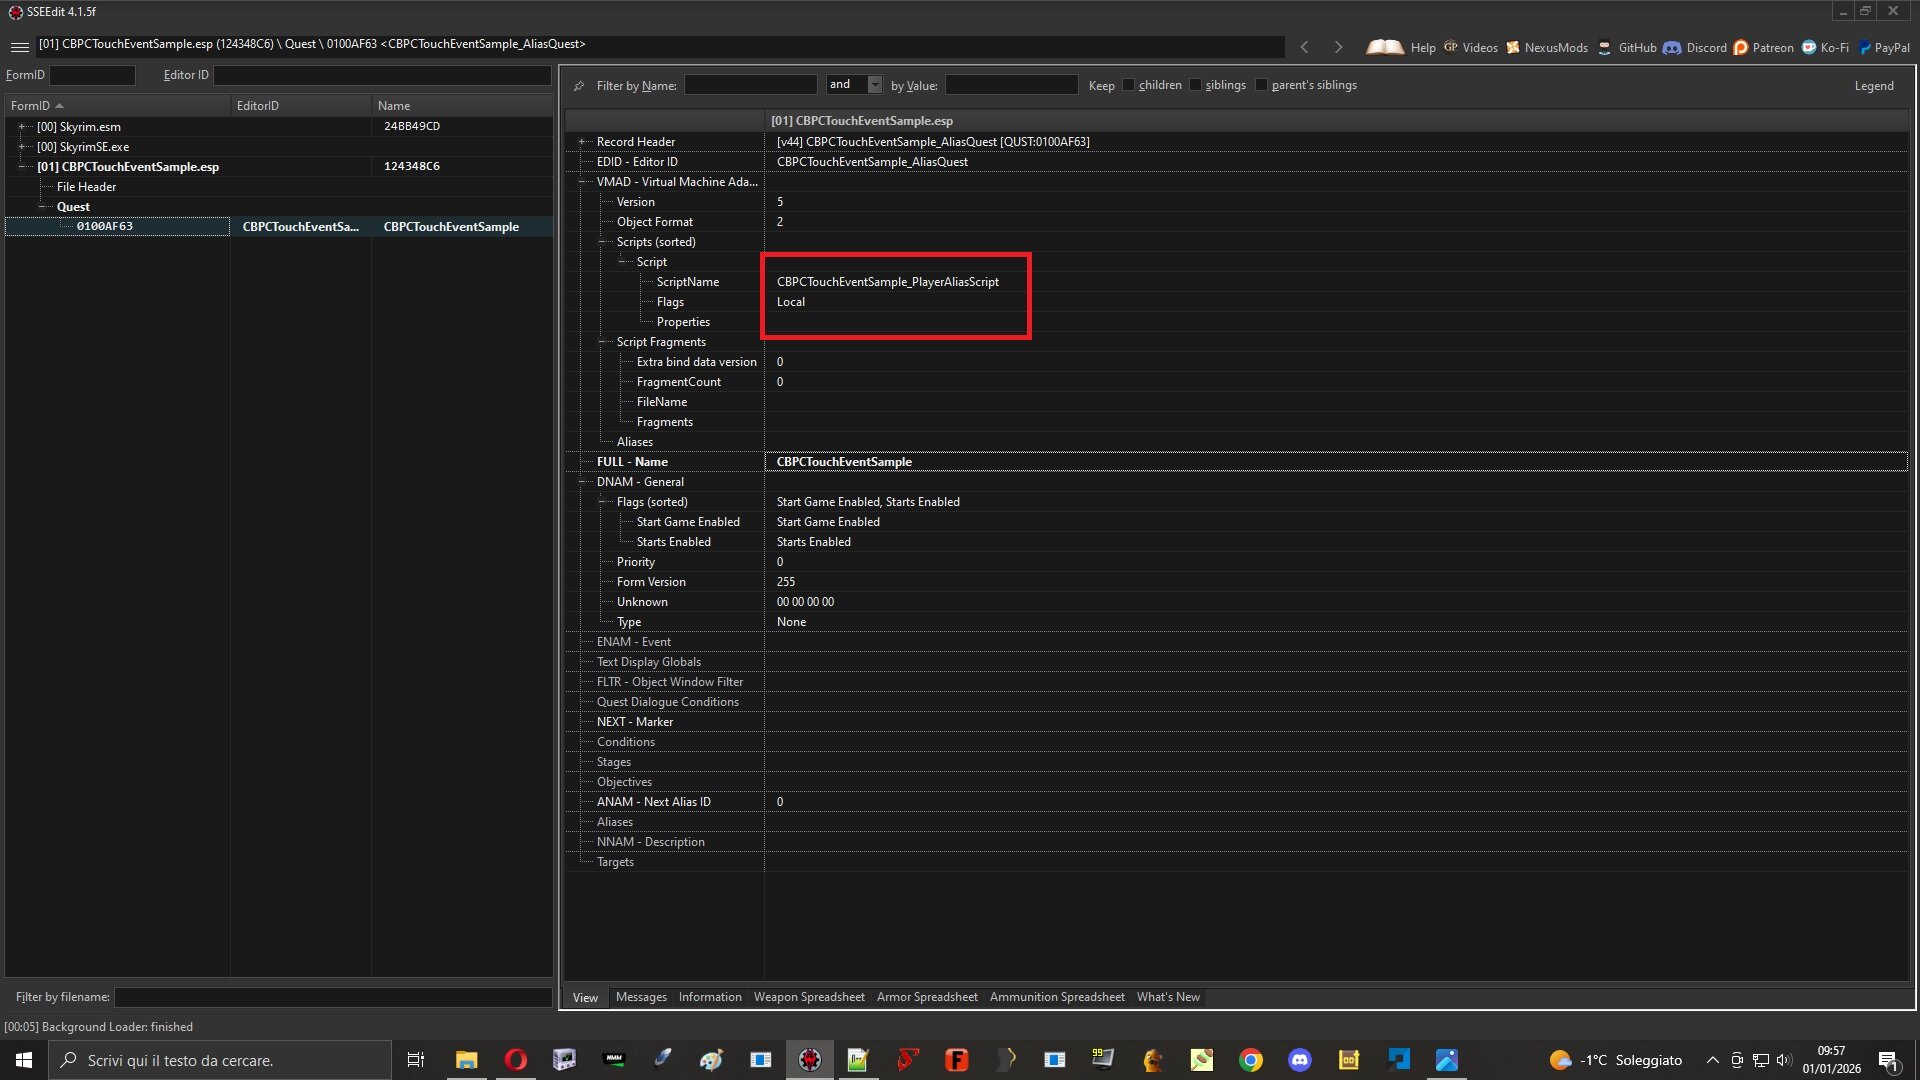1920x1080 pixels.
Task: Select the File Header tree item
Action: coord(86,187)
